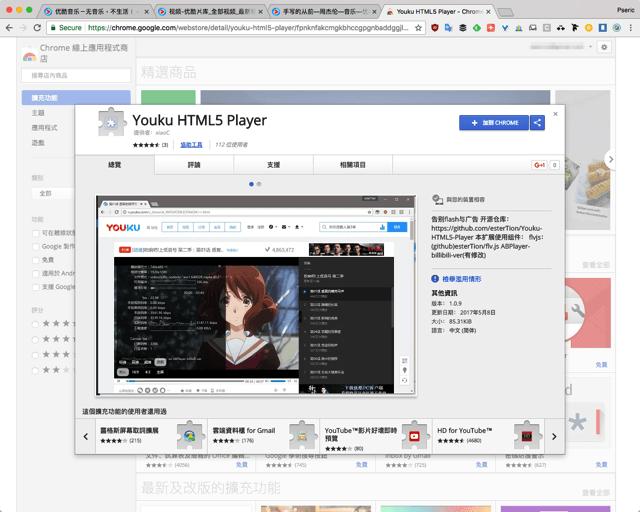
Task: Toggle the 支援 Google feature checkbox
Action: pos(36,287)
